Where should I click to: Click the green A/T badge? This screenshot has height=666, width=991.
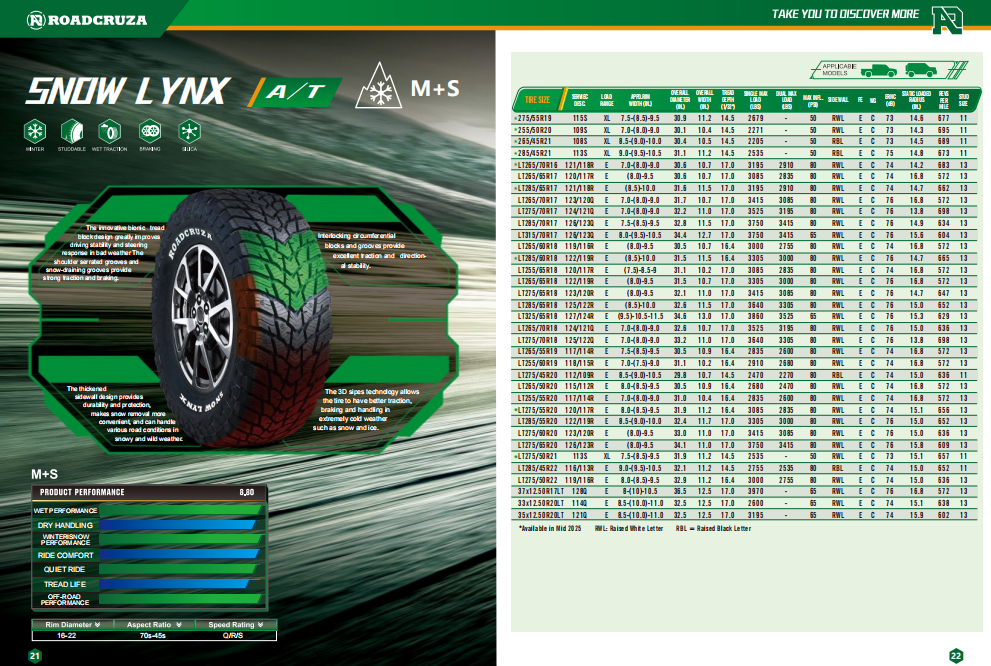(x=295, y=92)
